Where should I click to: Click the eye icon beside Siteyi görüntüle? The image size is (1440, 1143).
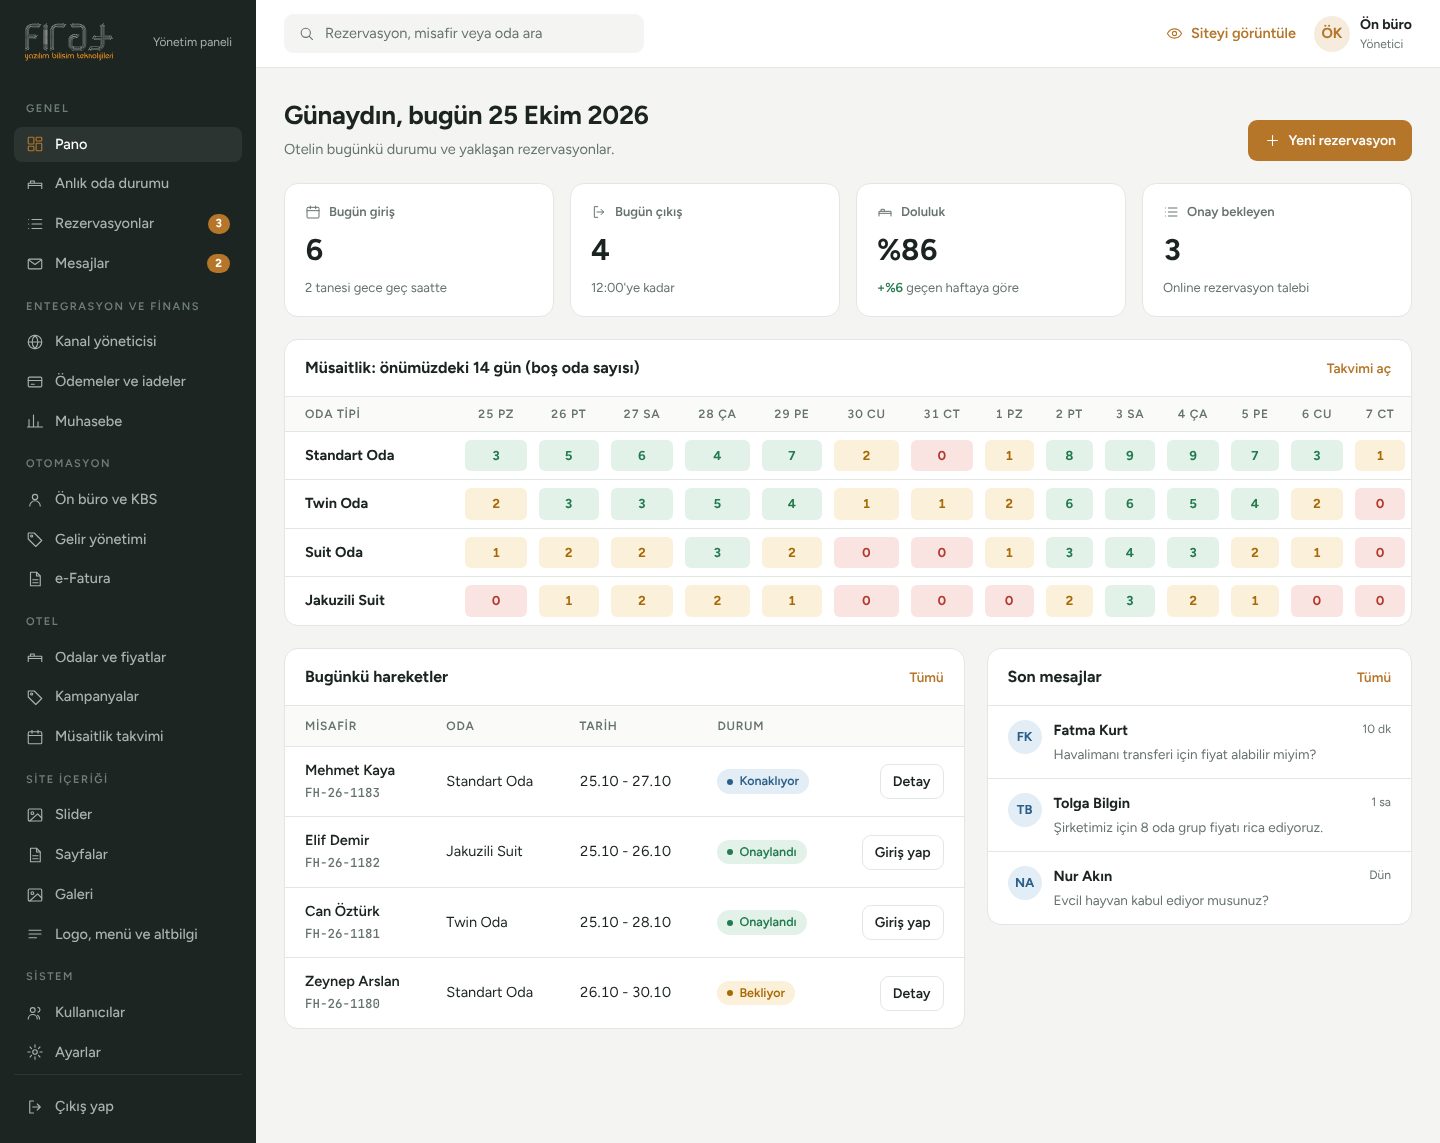point(1174,33)
